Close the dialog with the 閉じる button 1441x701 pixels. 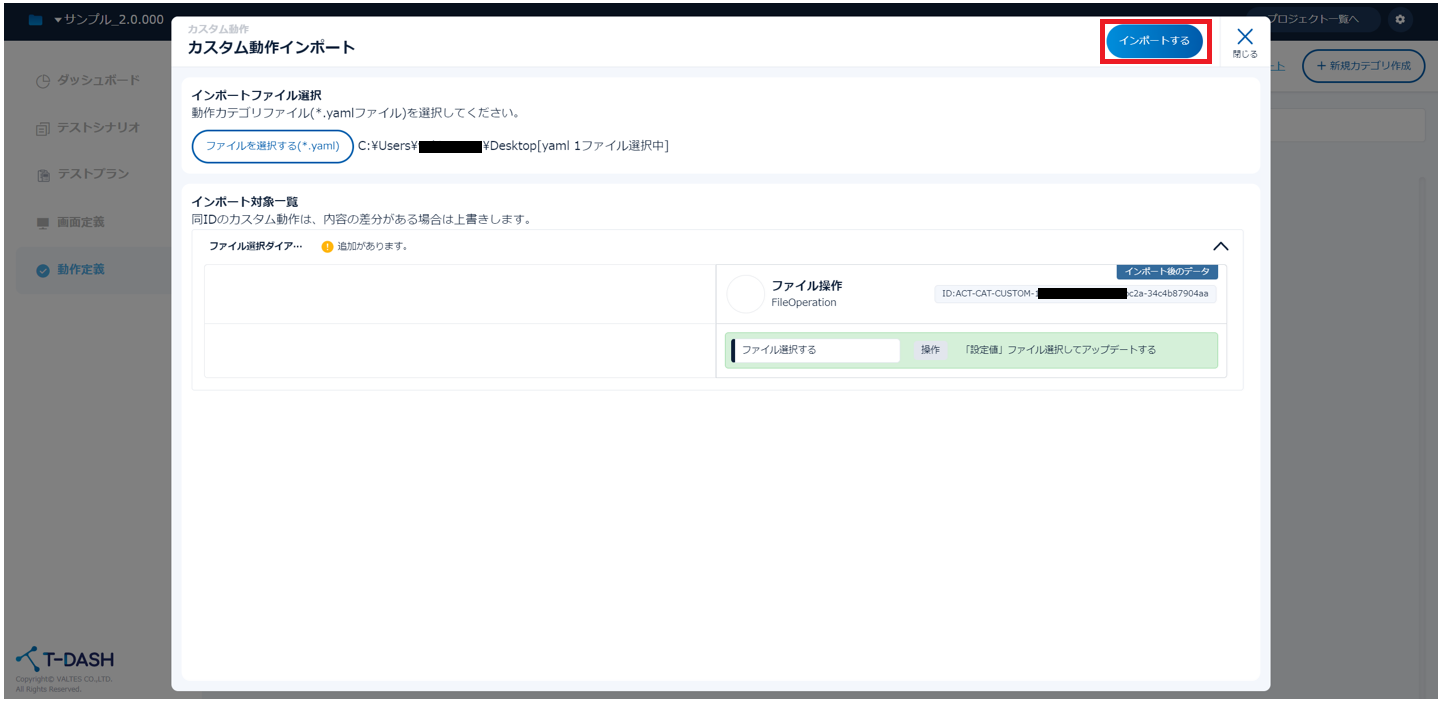[x=1245, y=42]
